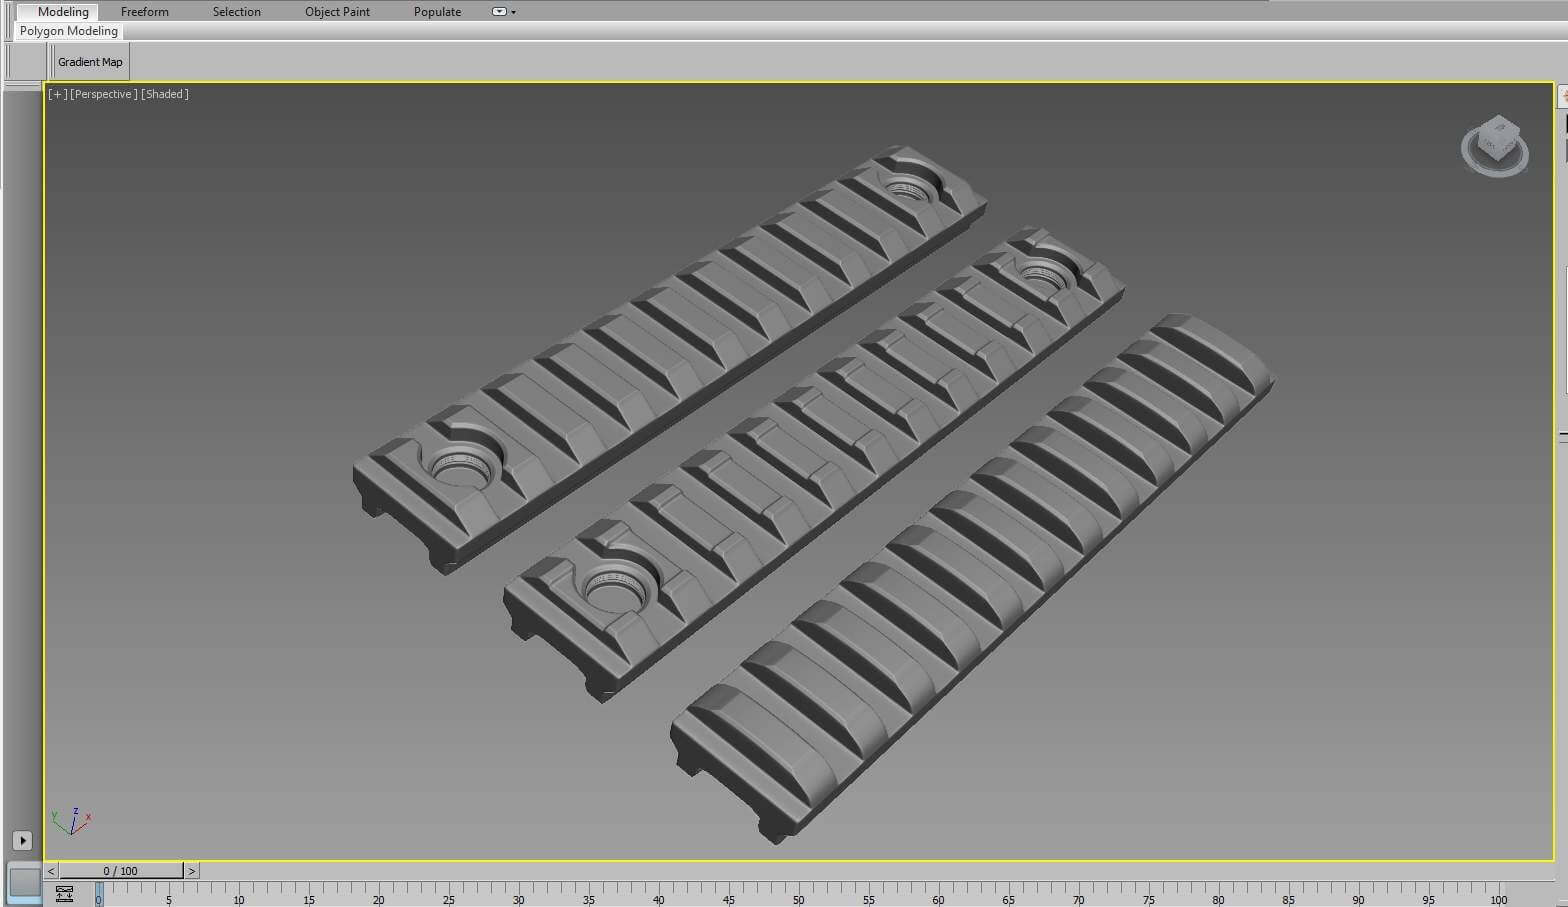Click frame 50 on the timeline ruler
Image resolution: width=1568 pixels, height=907 pixels.
pyautogui.click(x=798, y=894)
